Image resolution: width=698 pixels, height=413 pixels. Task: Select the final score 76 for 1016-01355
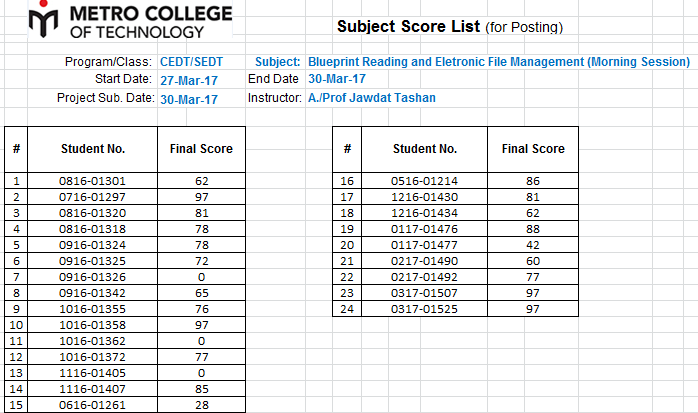pos(201,309)
